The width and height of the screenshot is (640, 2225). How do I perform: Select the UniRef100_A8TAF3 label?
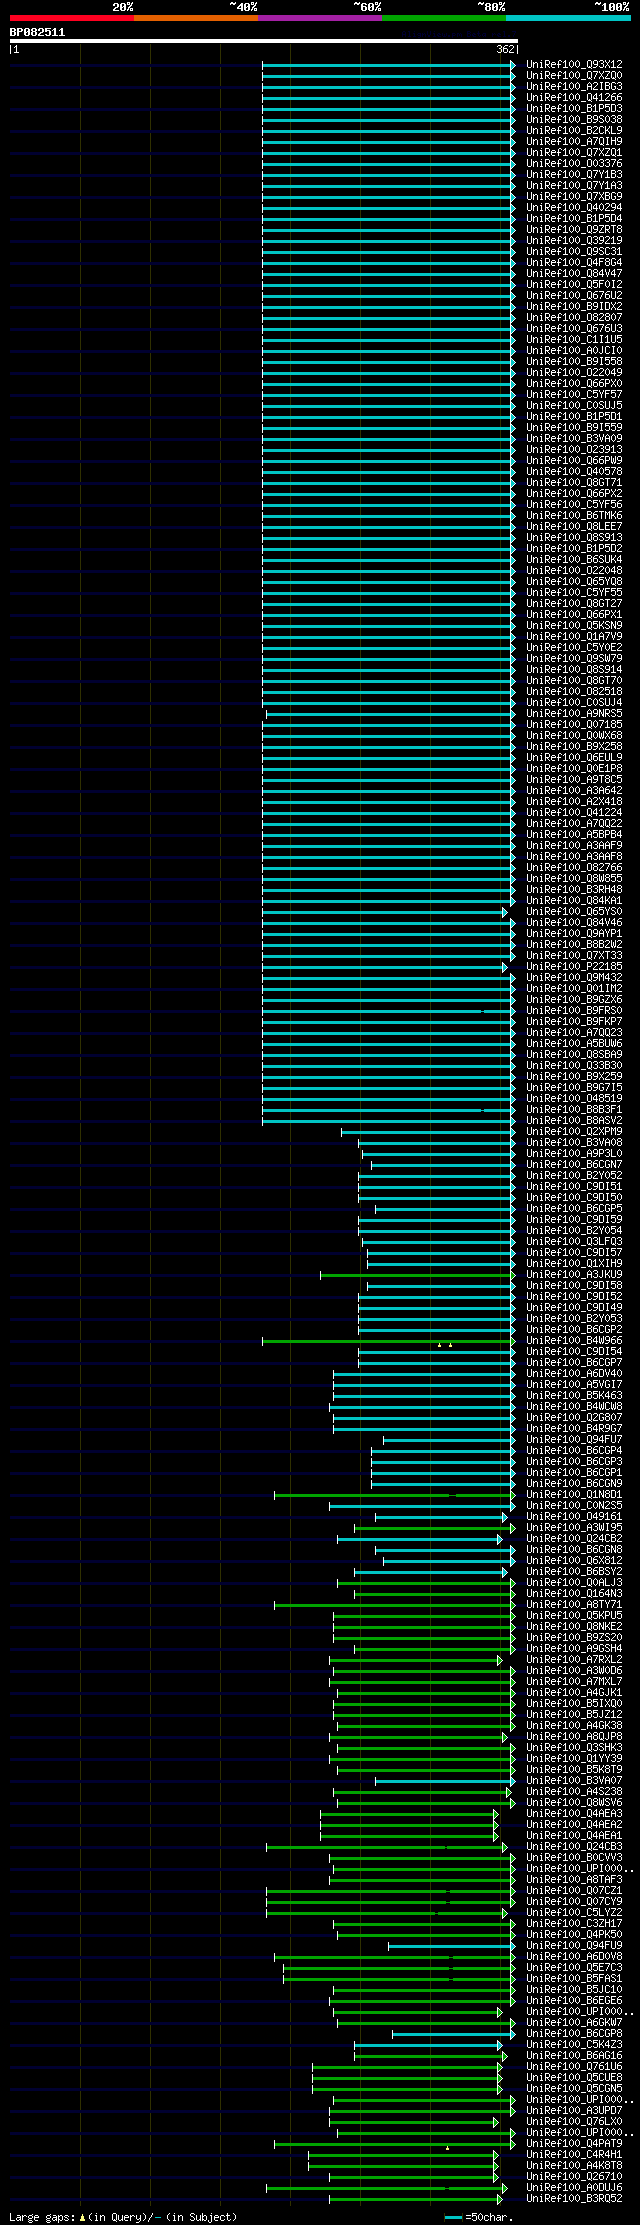click(574, 1880)
